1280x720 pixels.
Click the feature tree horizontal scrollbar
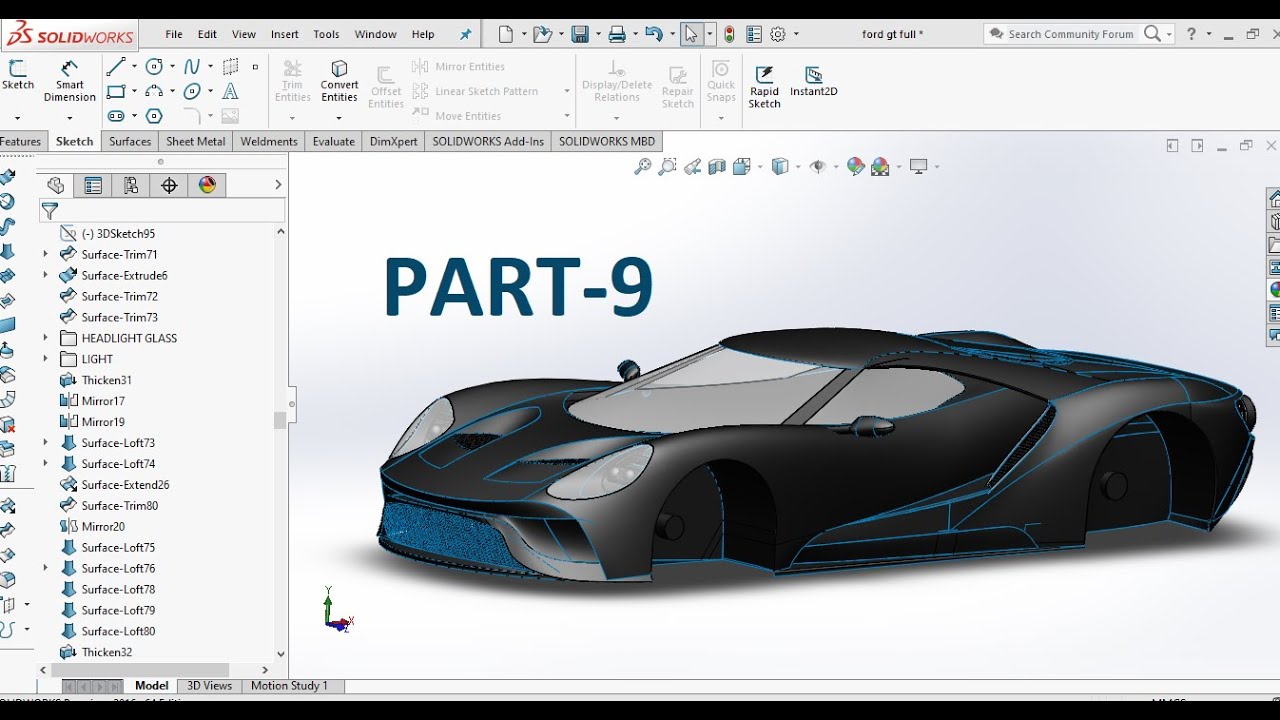[x=140, y=670]
